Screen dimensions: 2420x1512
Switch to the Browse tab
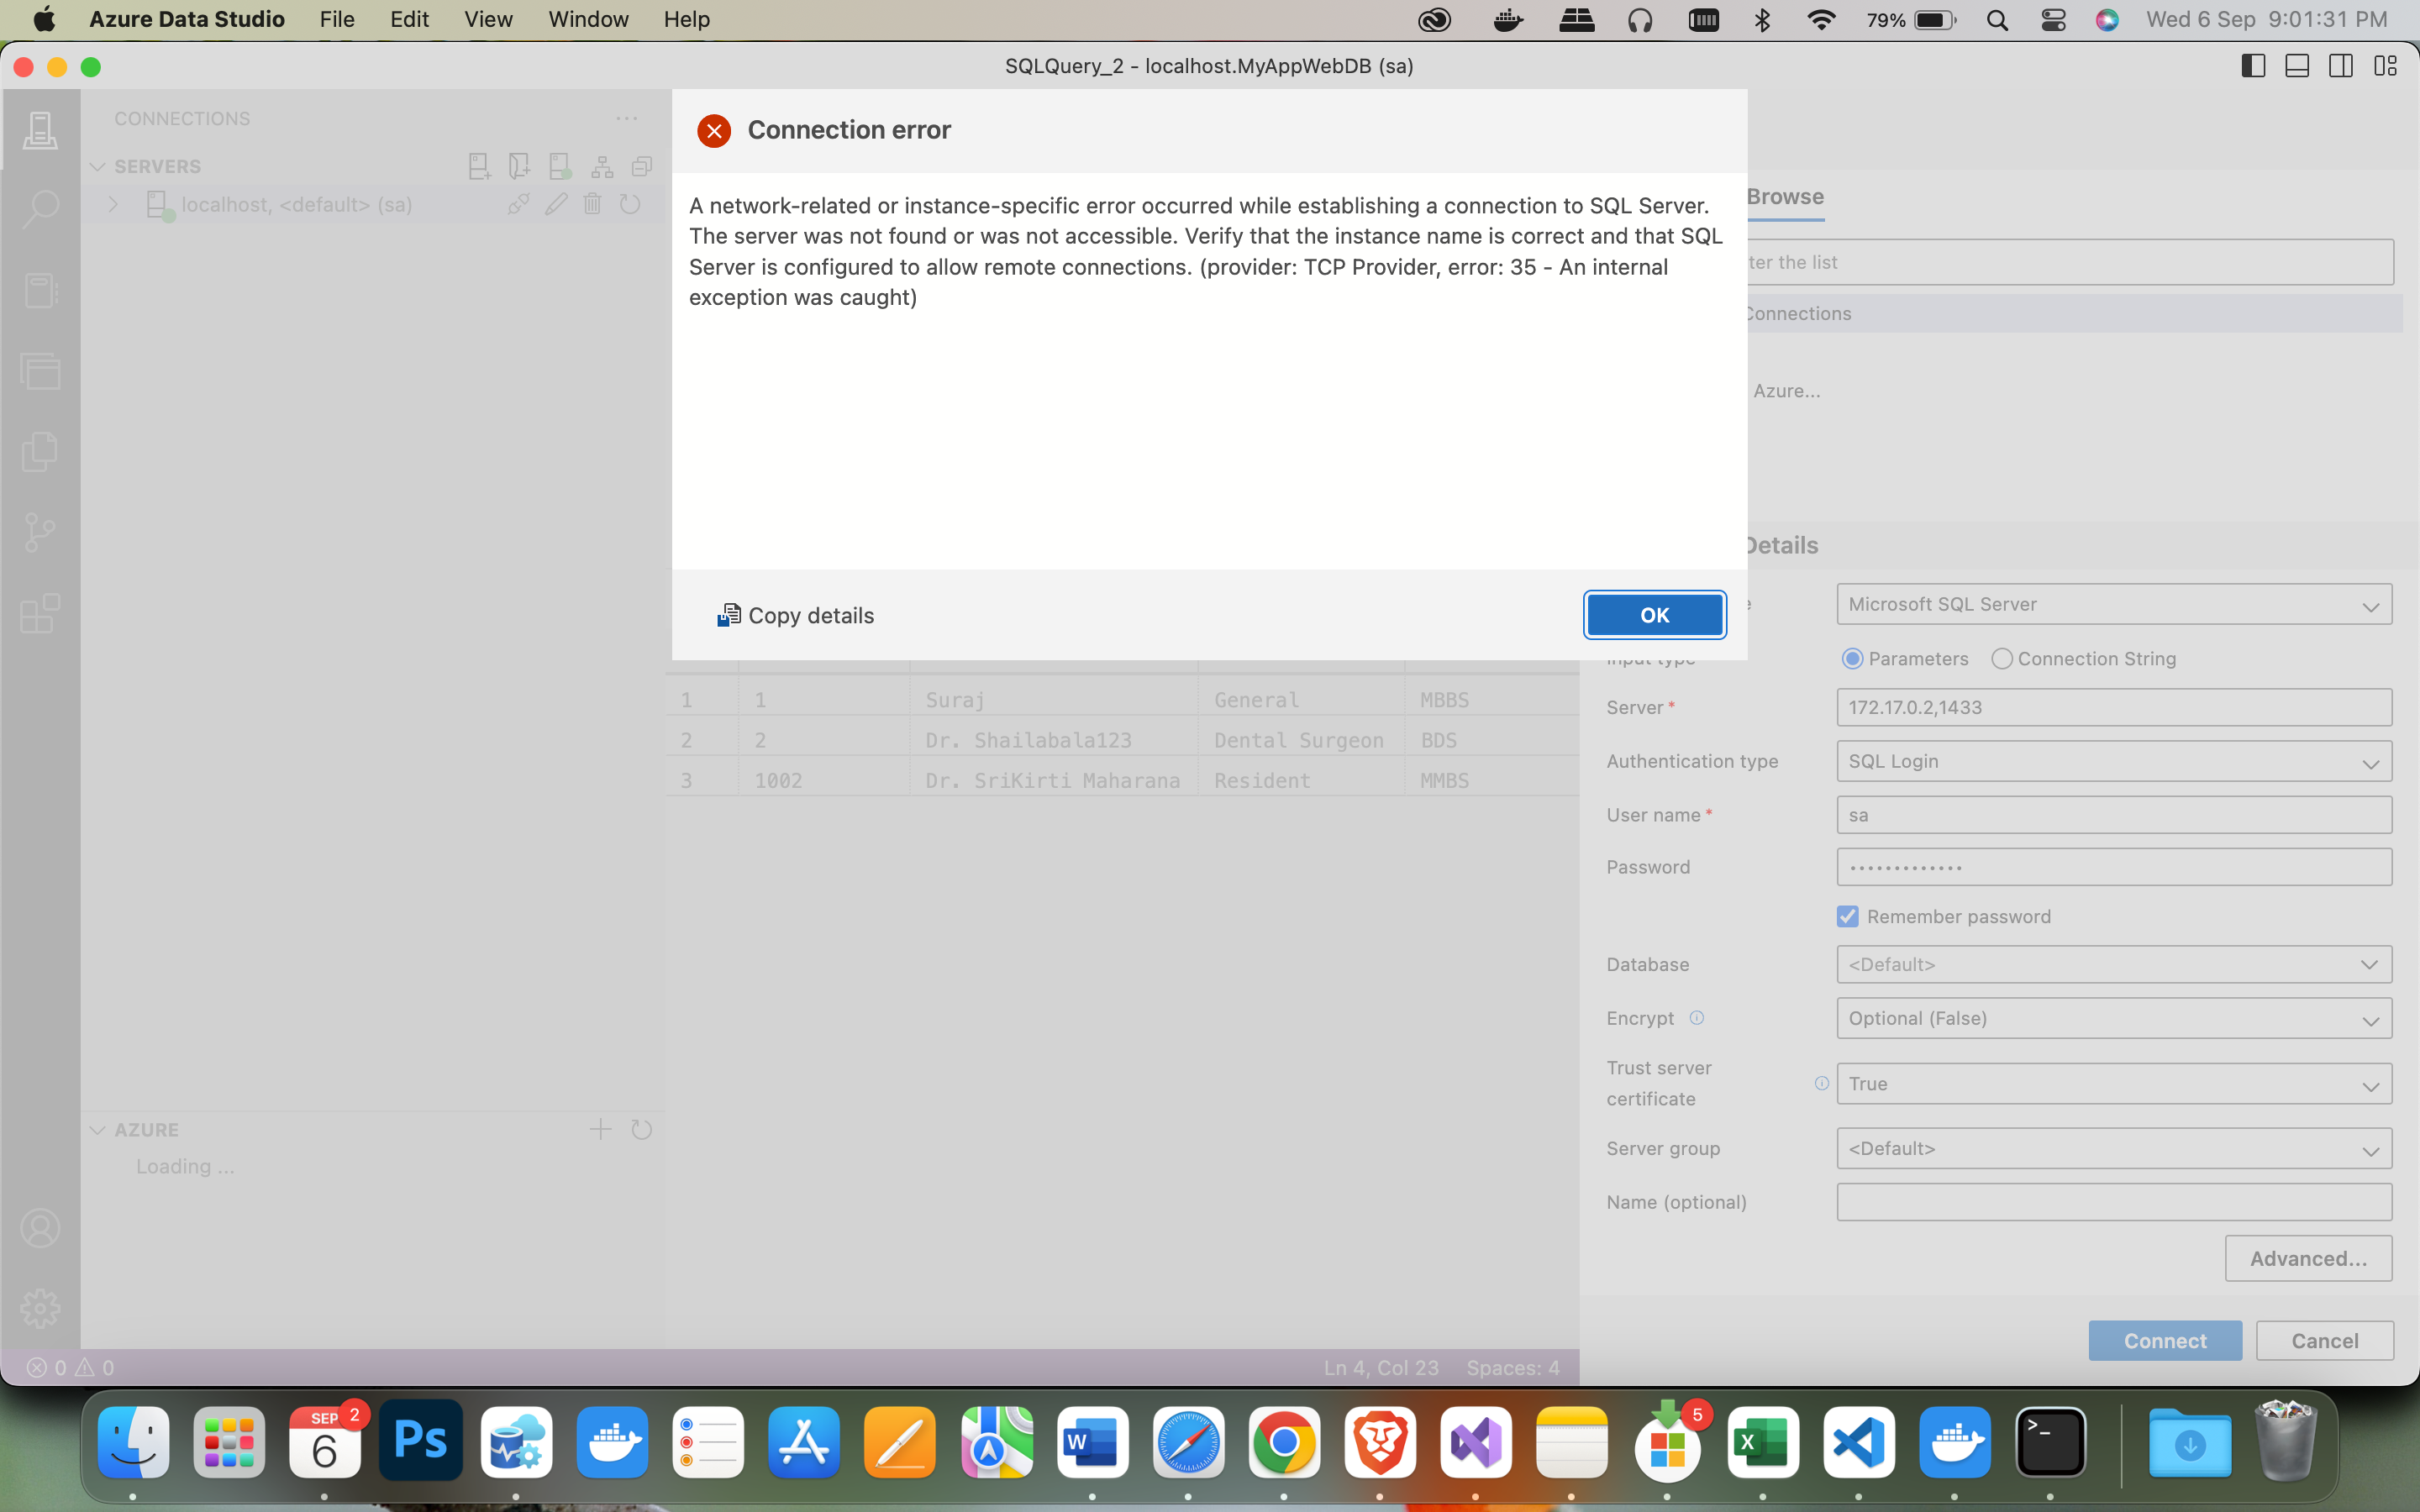pyautogui.click(x=1785, y=196)
